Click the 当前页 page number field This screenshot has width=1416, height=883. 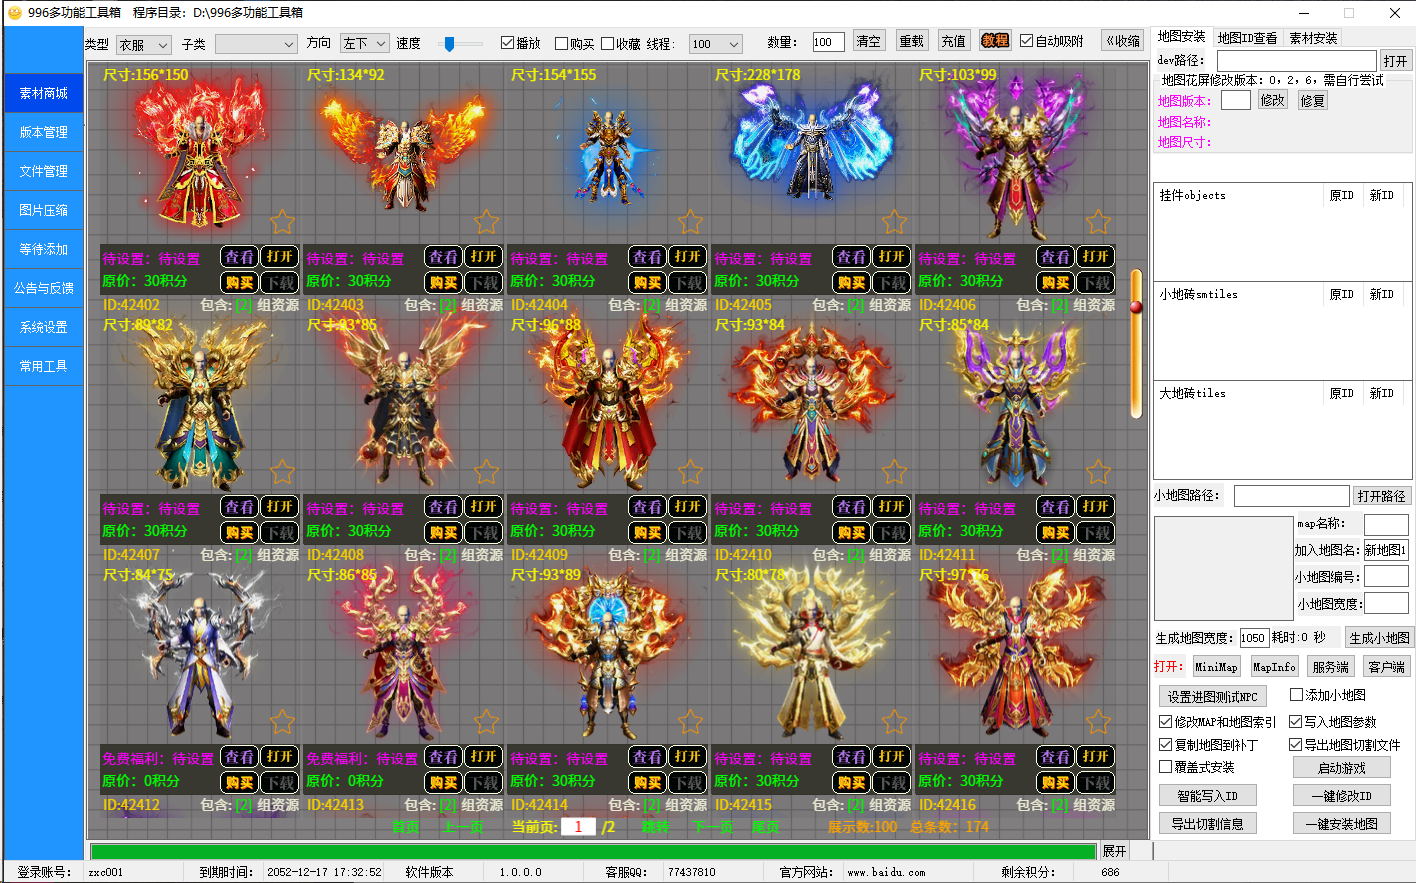(578, 827)
